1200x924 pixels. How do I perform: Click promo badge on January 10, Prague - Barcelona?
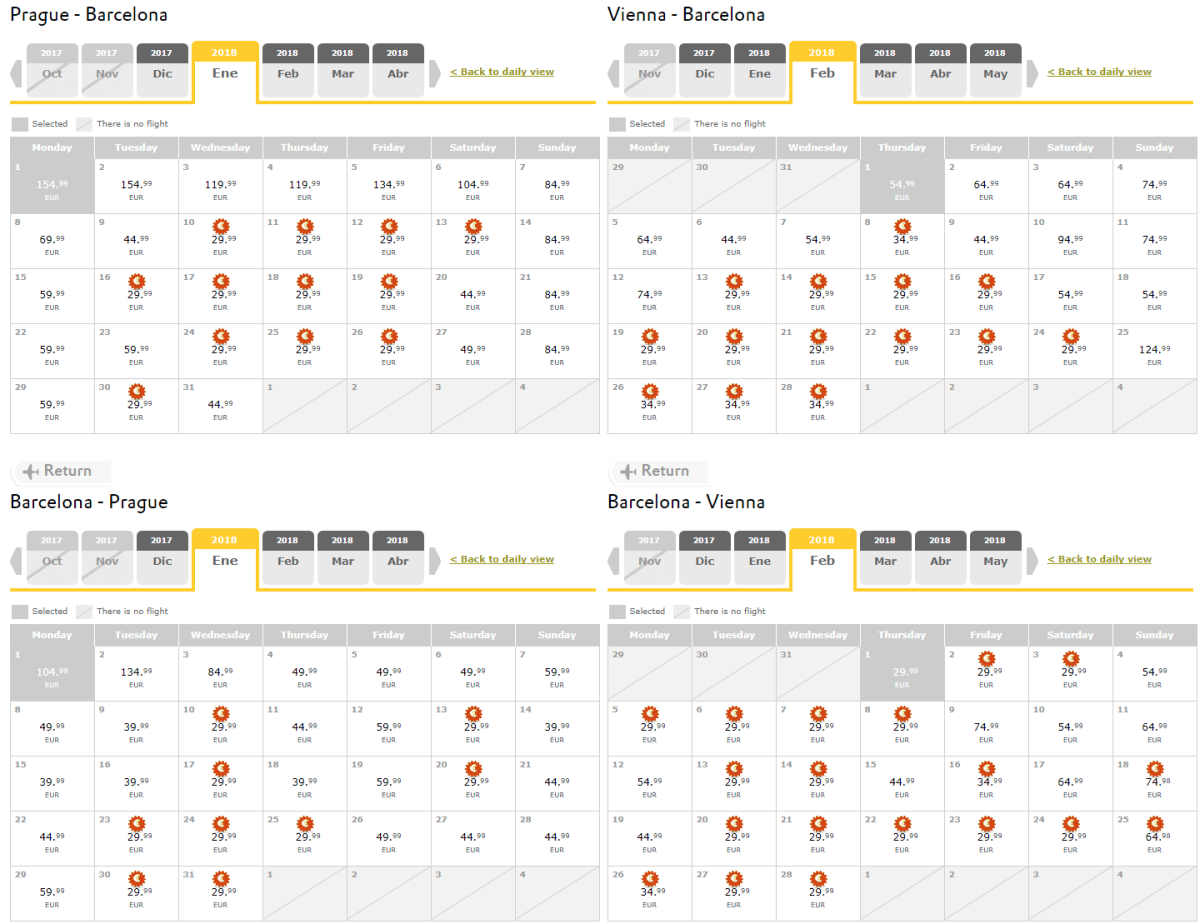click(221, 226)
